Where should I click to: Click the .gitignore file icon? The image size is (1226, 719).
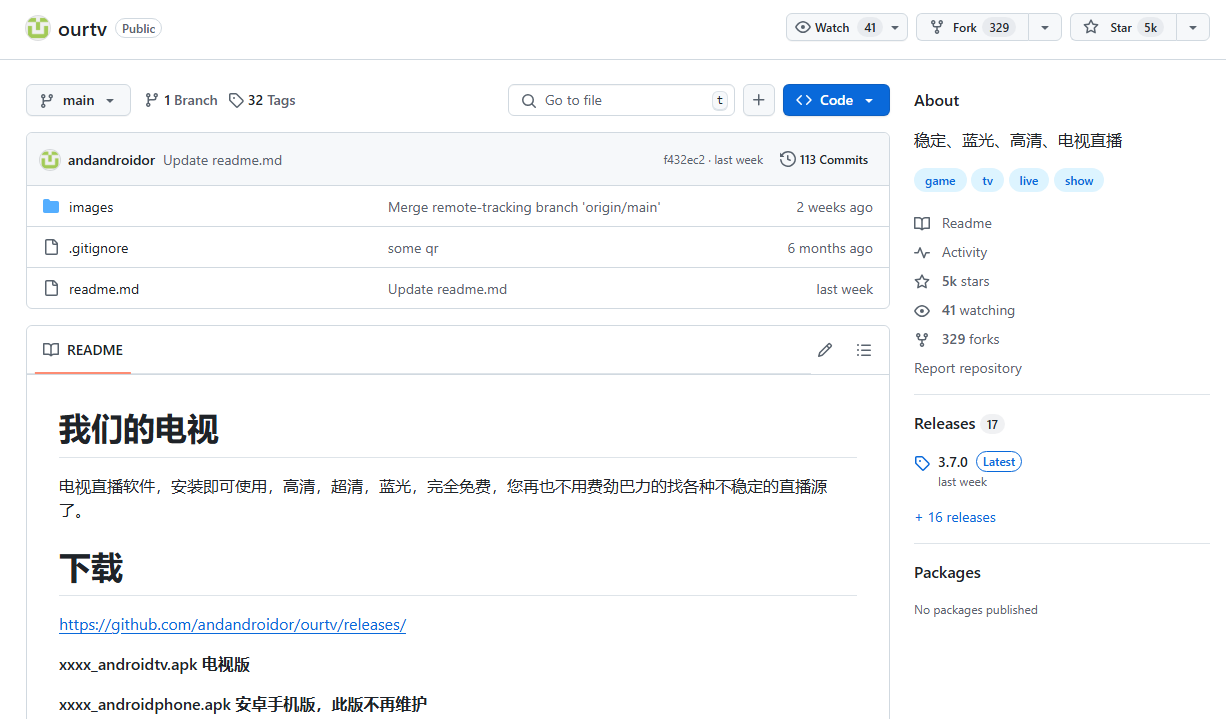51,248
